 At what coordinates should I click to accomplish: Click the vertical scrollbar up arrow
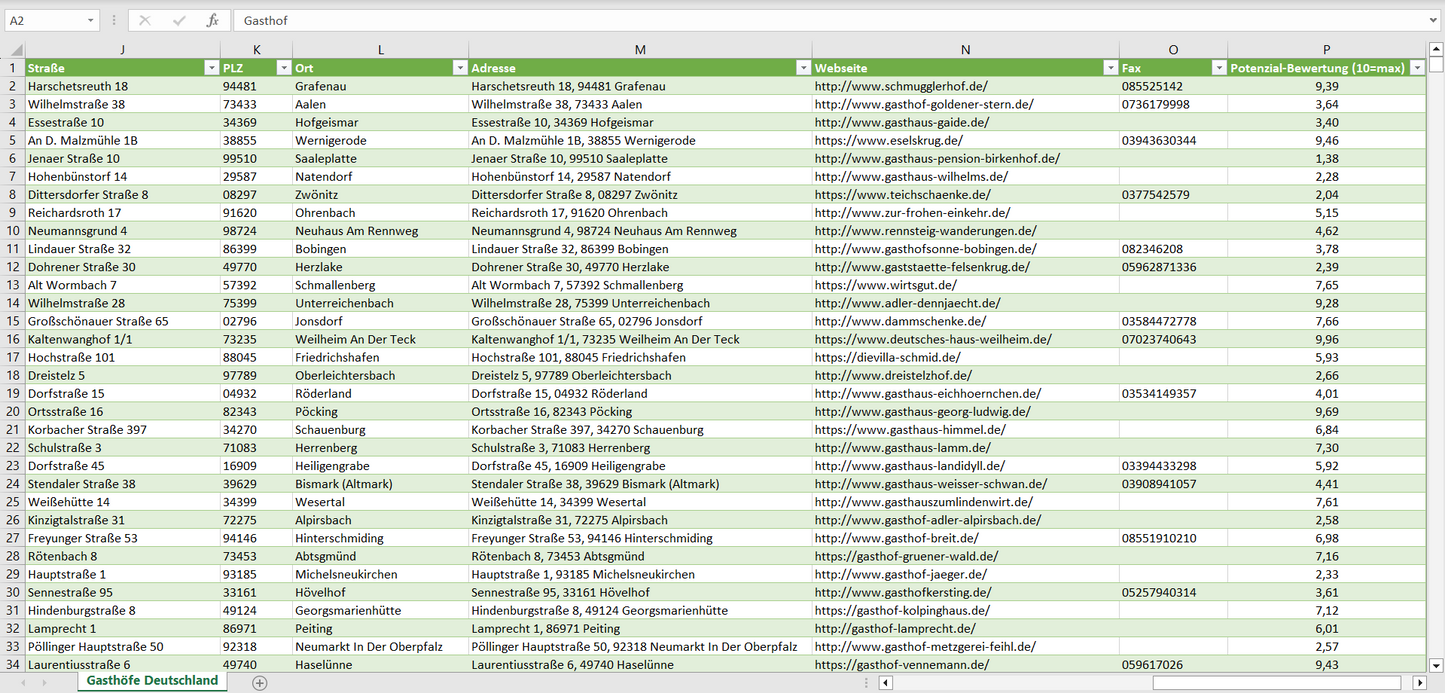click(1436, 49)
